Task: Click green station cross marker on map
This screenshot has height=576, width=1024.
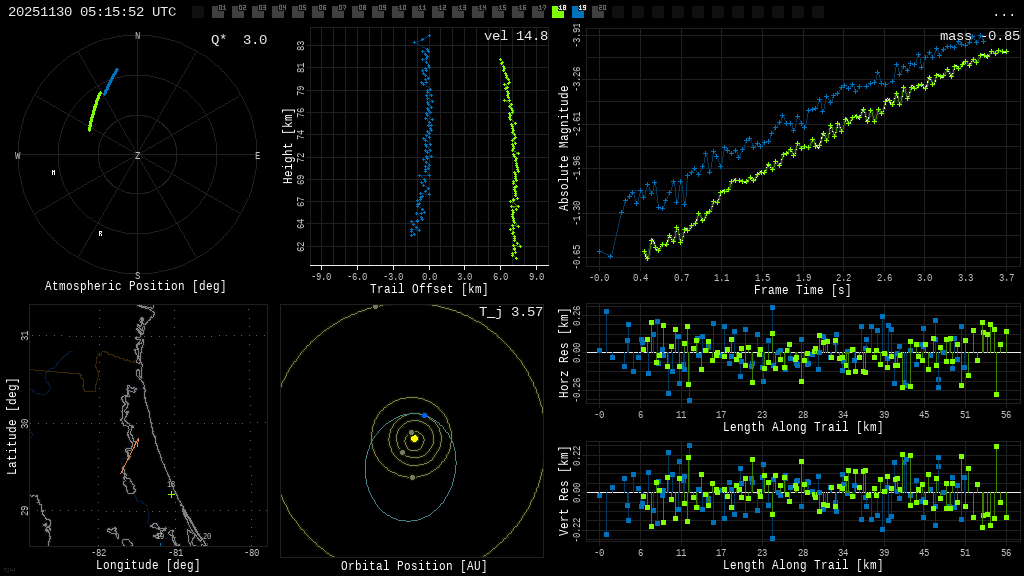Action: 171,494
